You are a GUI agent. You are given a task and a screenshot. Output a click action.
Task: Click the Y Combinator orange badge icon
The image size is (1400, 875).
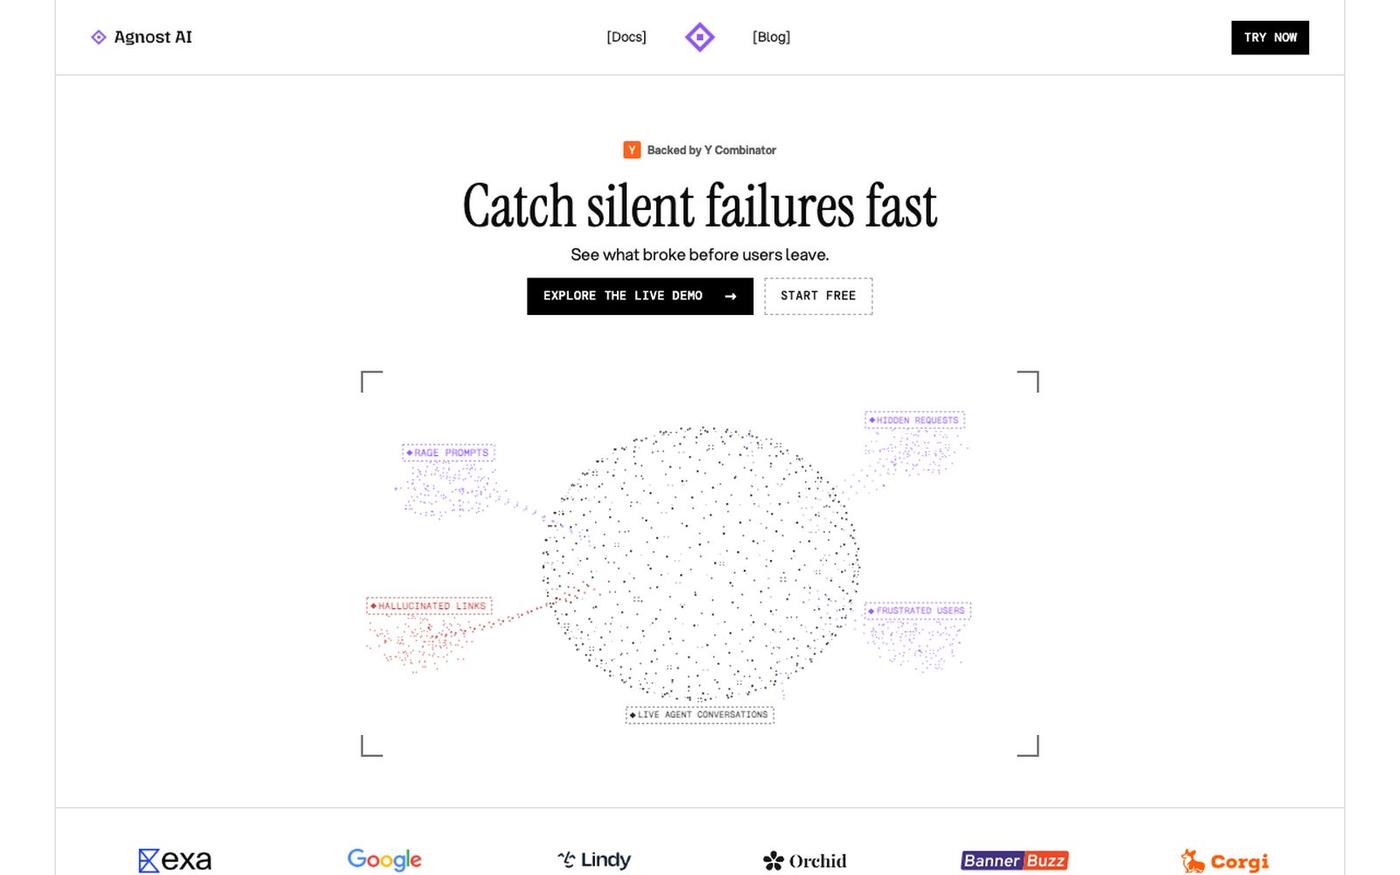click(x=632, y=150)
